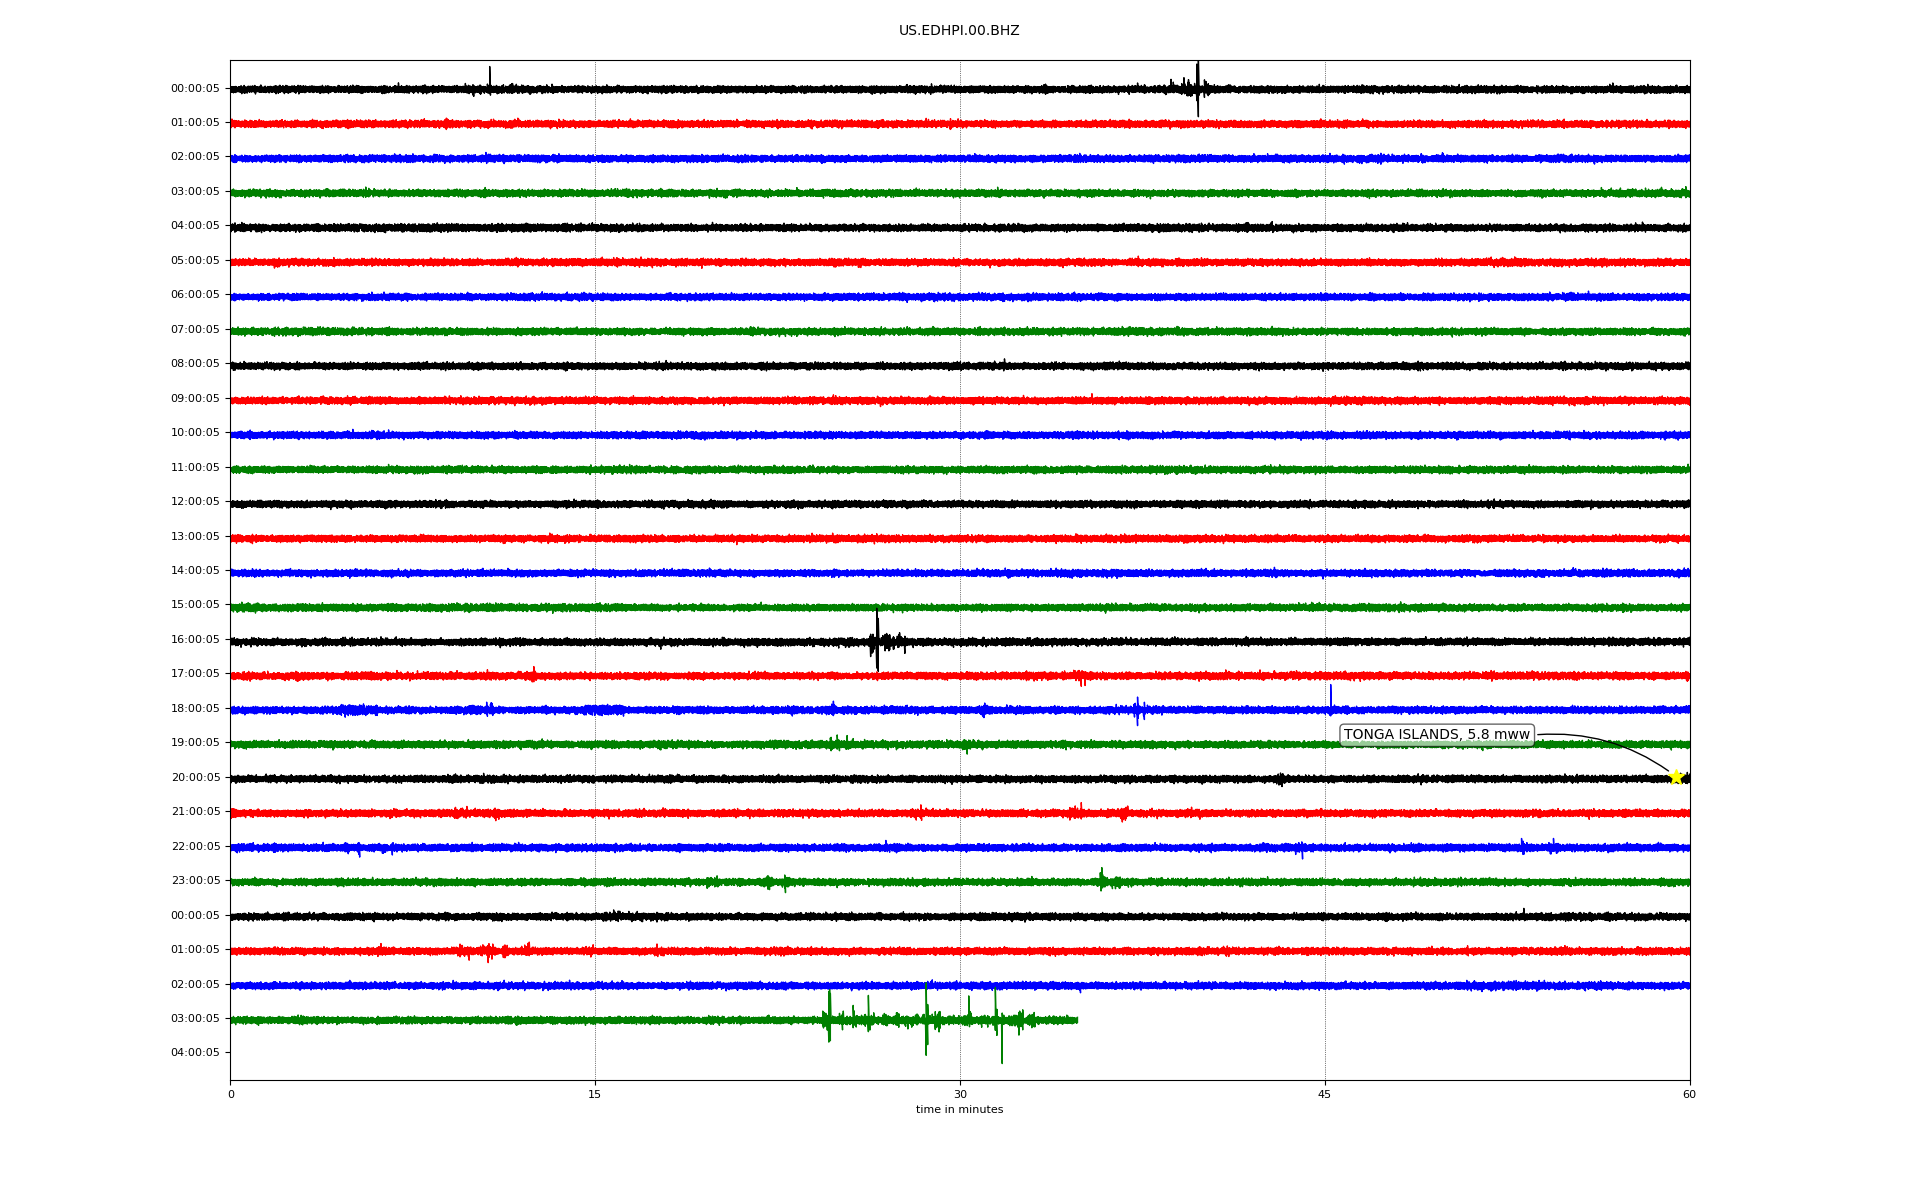Click the 20:00:05 time label
The width and height of the screenshot is (1920, 1200).
(195, 778)
